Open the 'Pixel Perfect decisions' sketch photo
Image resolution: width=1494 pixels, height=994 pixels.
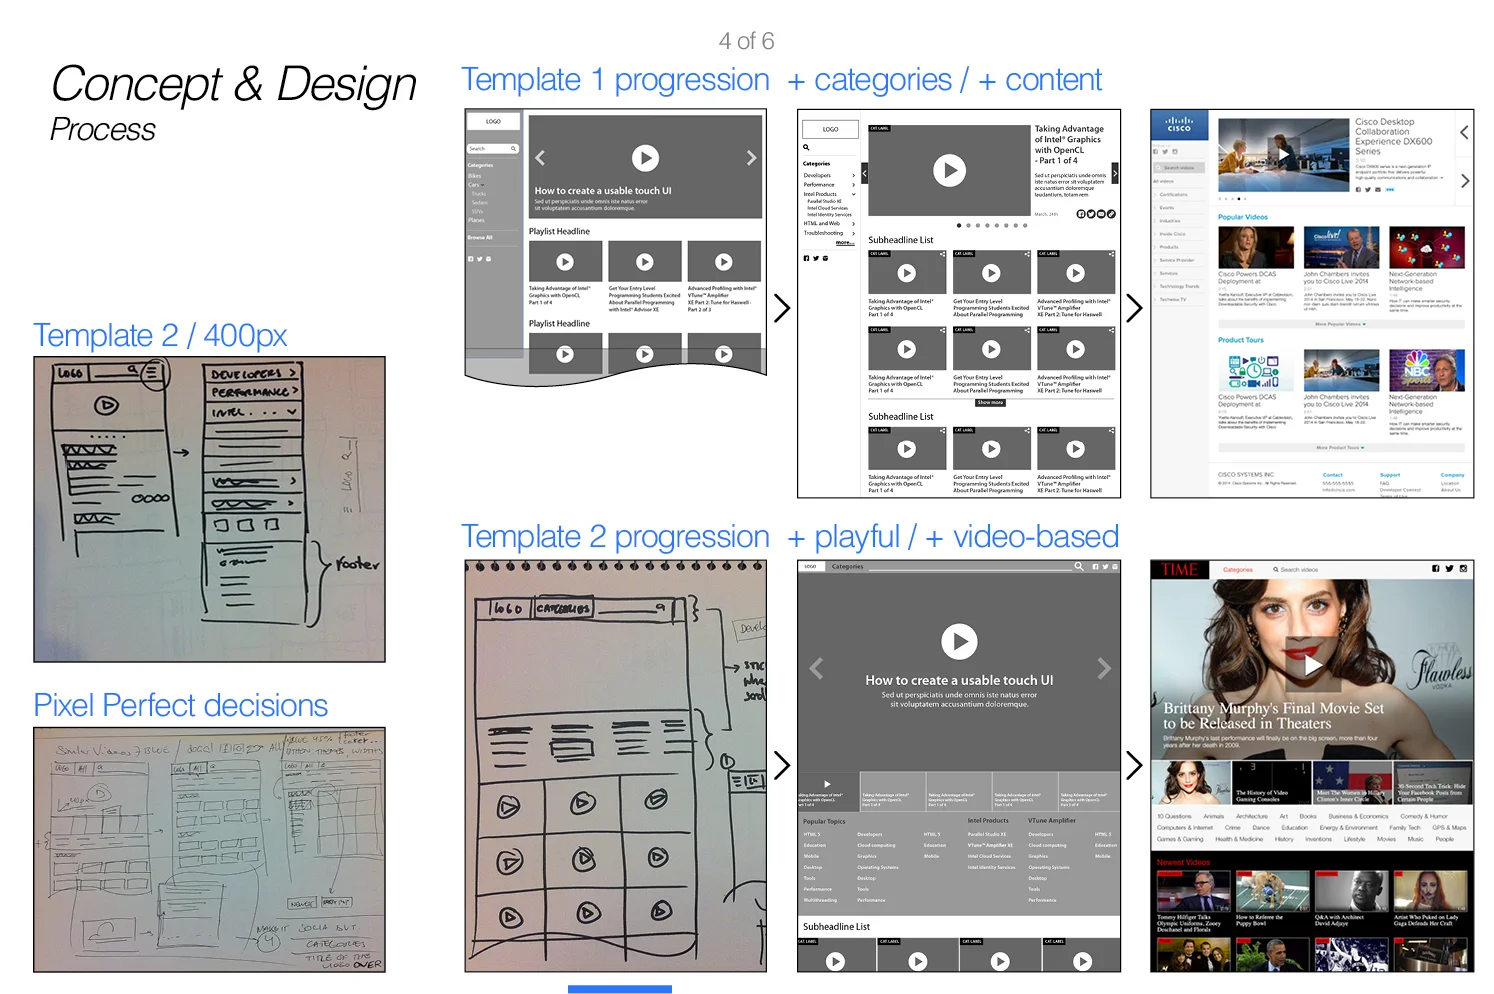(209, 850)
